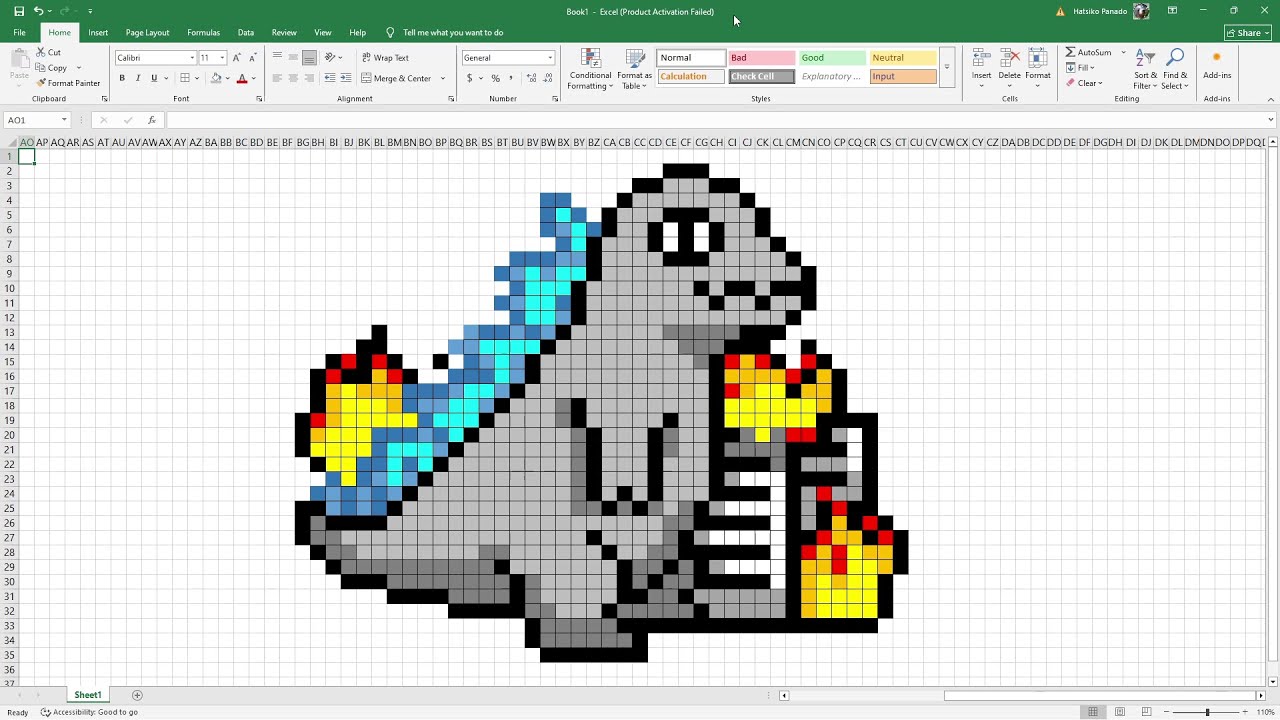
Task: Open Sort & Filter menu
Action: [x=1146, y=69]
